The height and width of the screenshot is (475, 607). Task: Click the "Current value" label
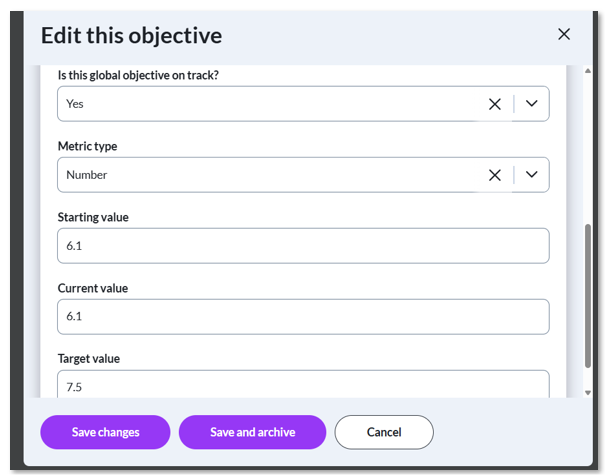pyautogui.click(x=92, y=288)
